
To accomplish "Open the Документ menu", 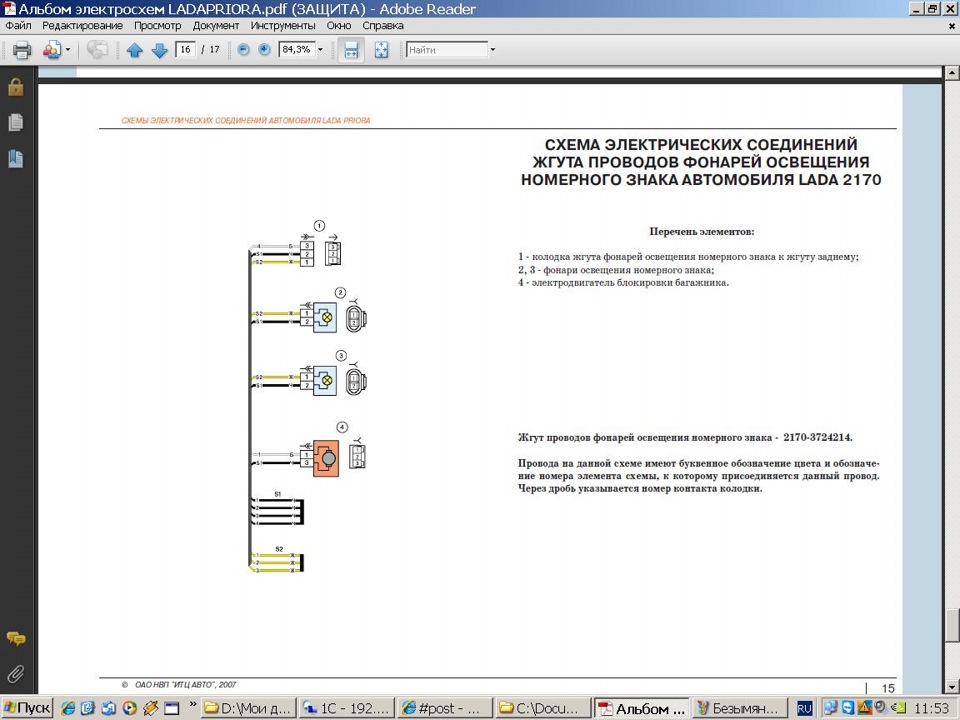I will point(216,26).
